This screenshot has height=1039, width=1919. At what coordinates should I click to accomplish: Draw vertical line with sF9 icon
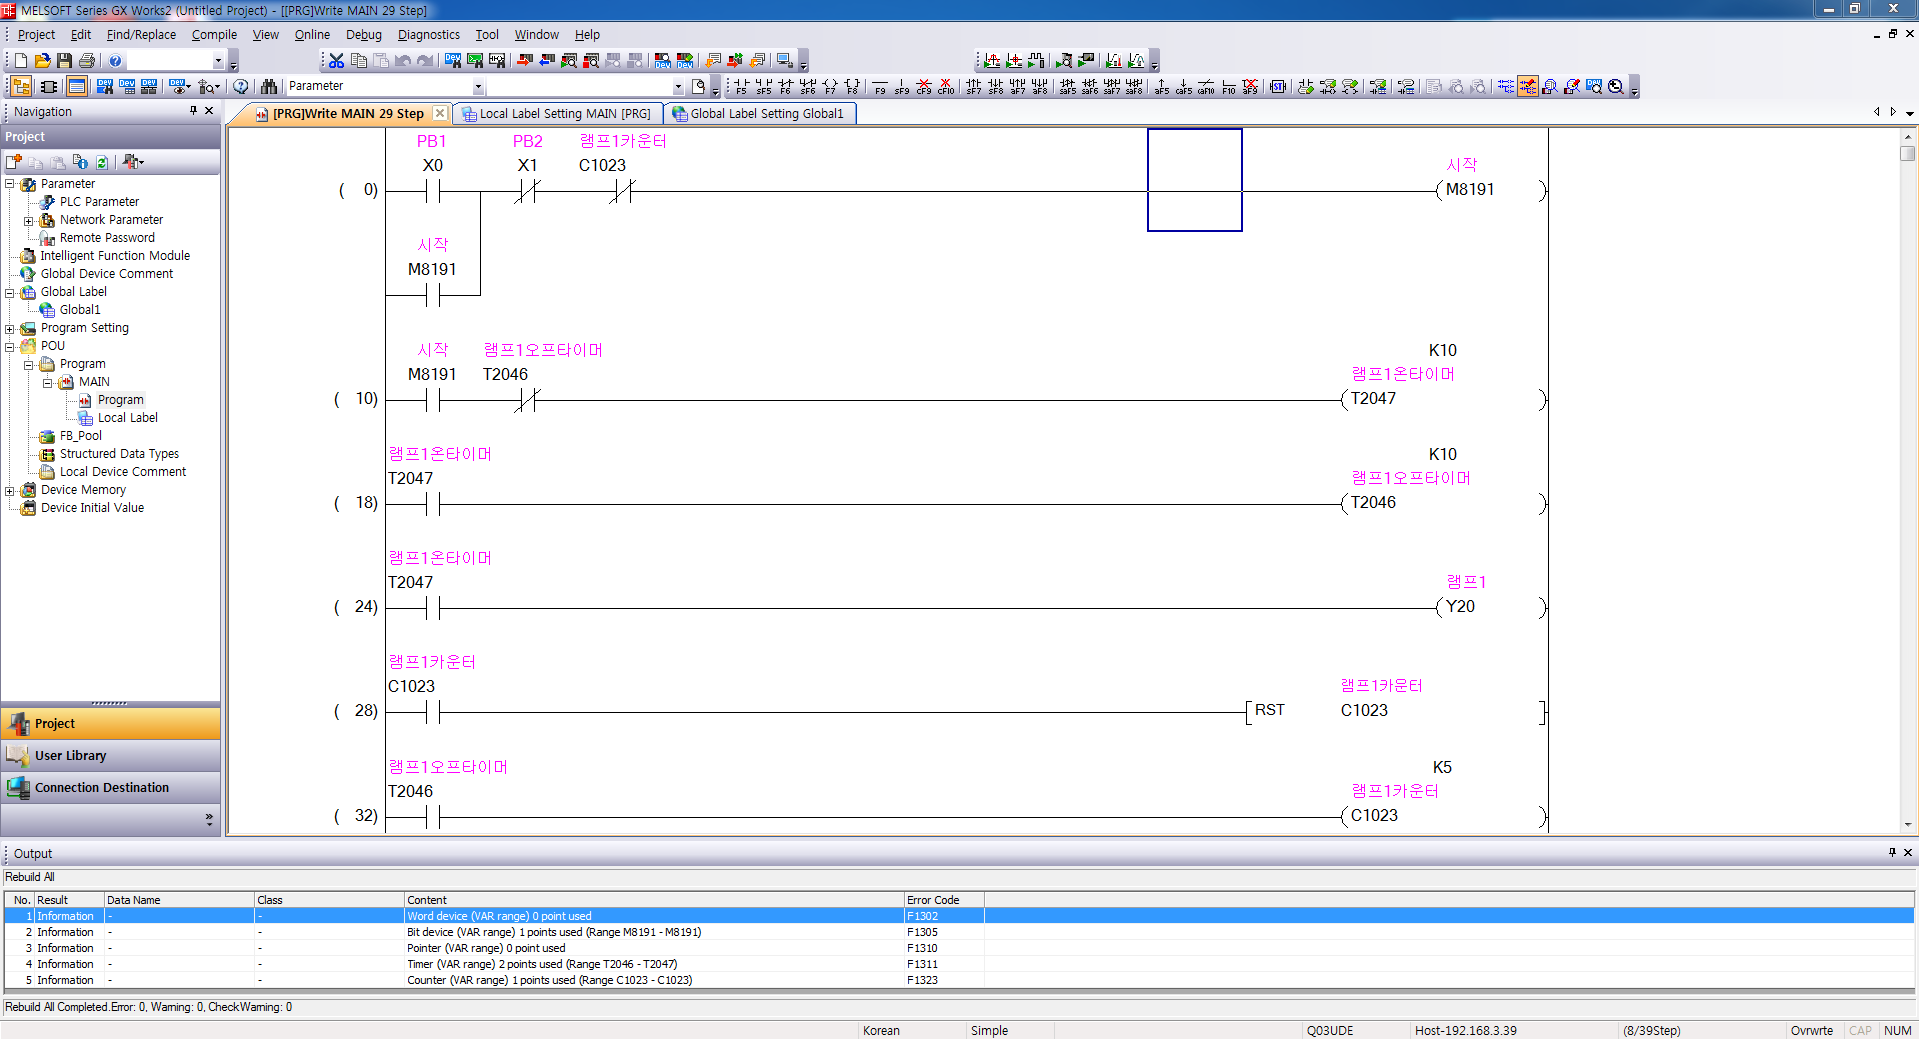902,87
